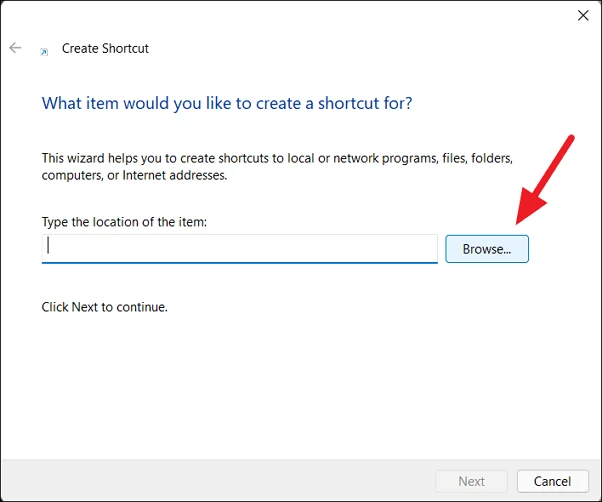The height and width of the screenshot is (502, 602).
Task: Click the back arrow in the wizard header
Action: pyautogui.click(x=15, y=48)
